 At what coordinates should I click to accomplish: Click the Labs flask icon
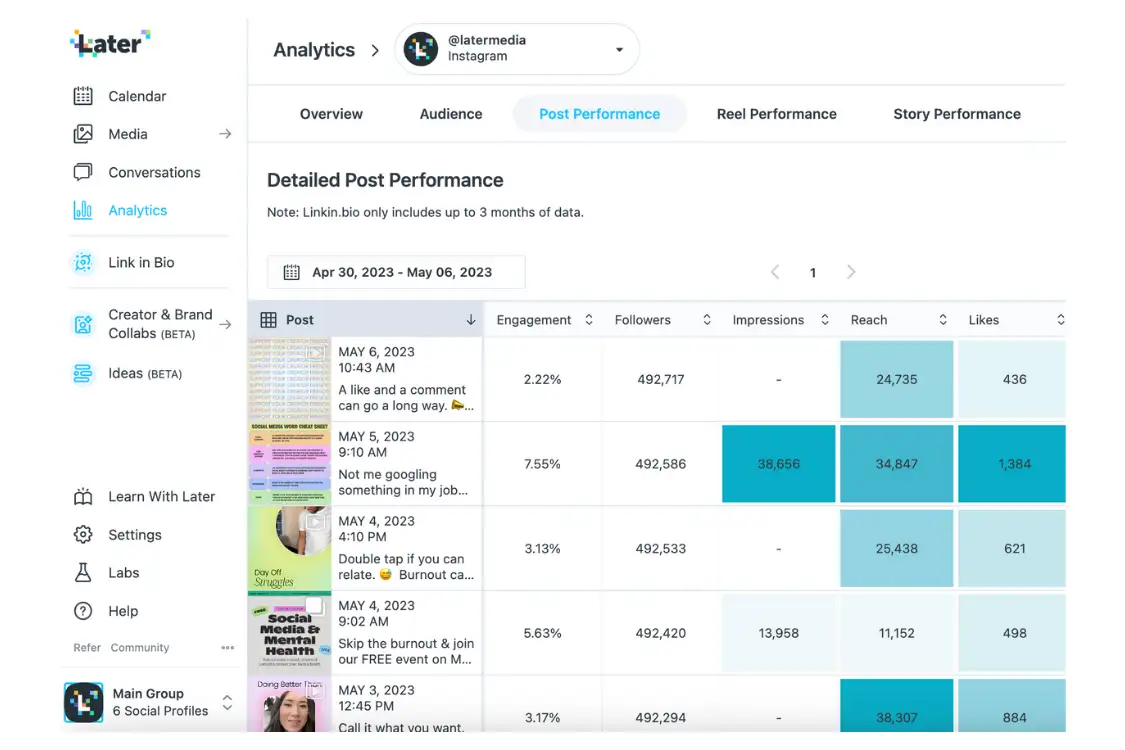tap(83, 573)
